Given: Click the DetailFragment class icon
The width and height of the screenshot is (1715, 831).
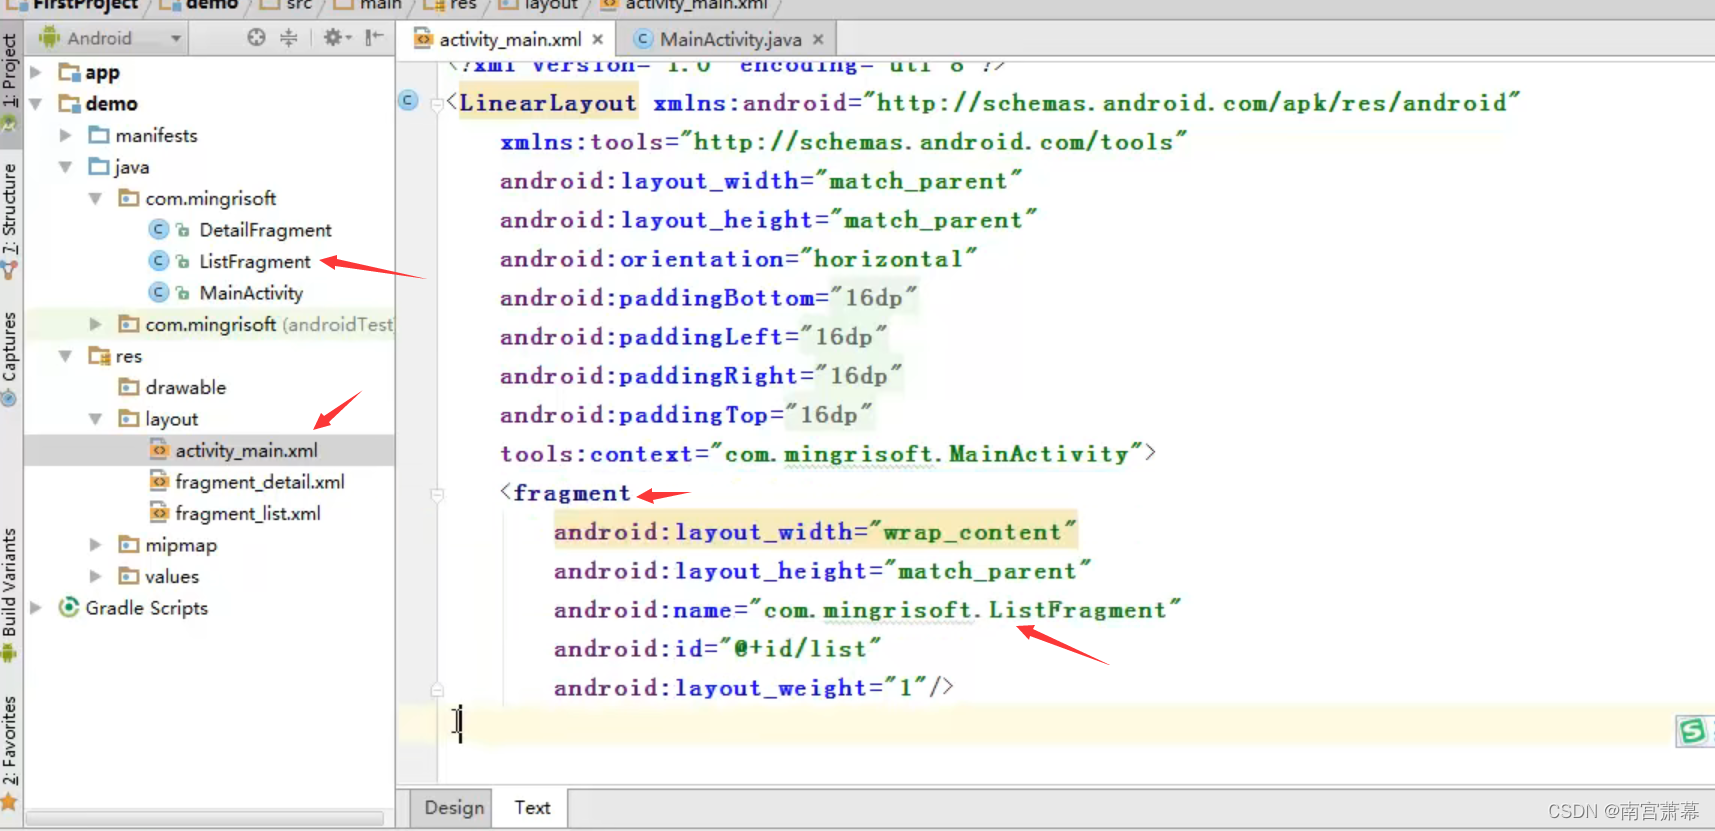Looking at the screenshot, I should coord(158,230).
